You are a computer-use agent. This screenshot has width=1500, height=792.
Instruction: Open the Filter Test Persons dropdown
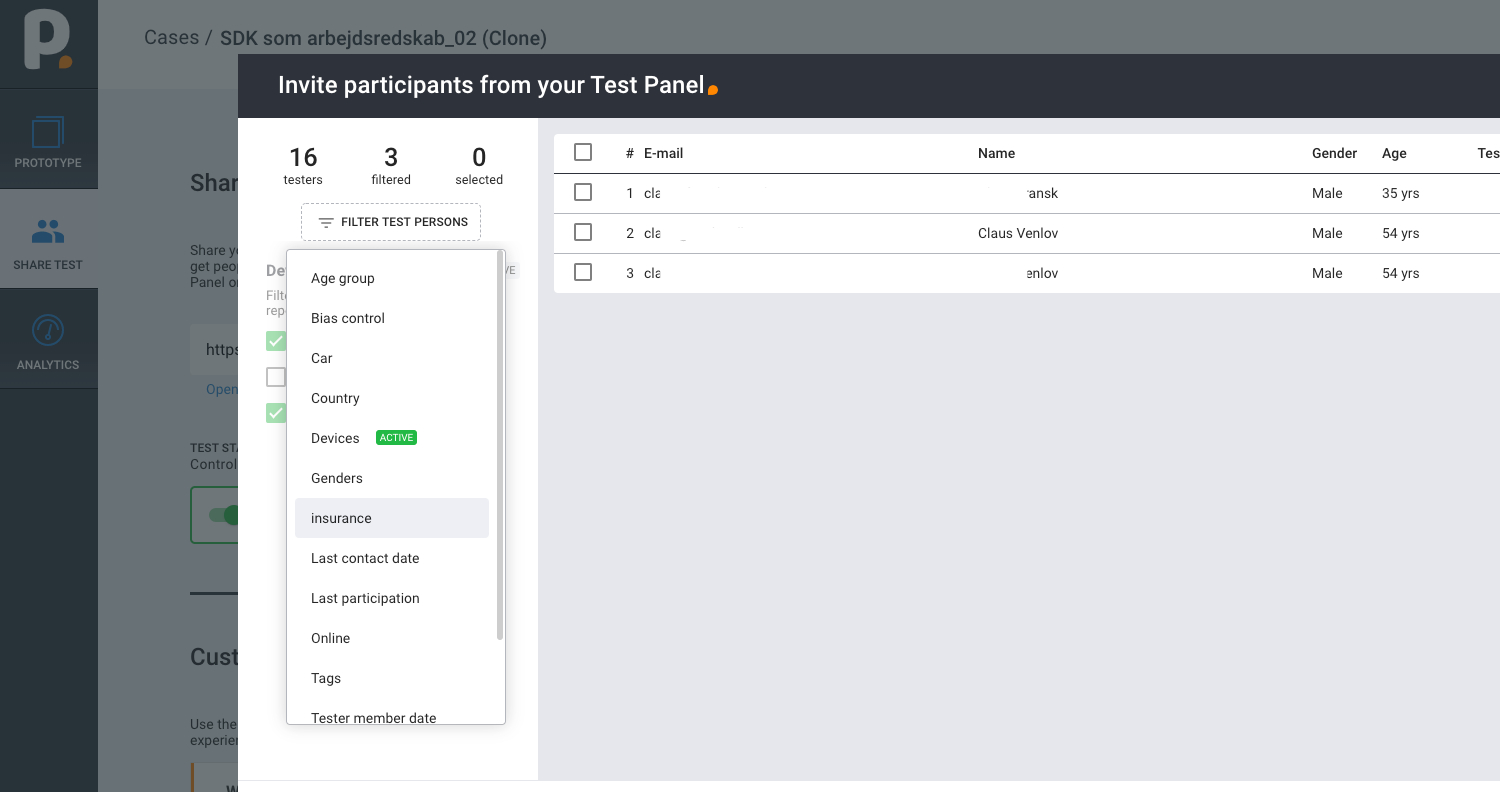[x=391, y=222]
